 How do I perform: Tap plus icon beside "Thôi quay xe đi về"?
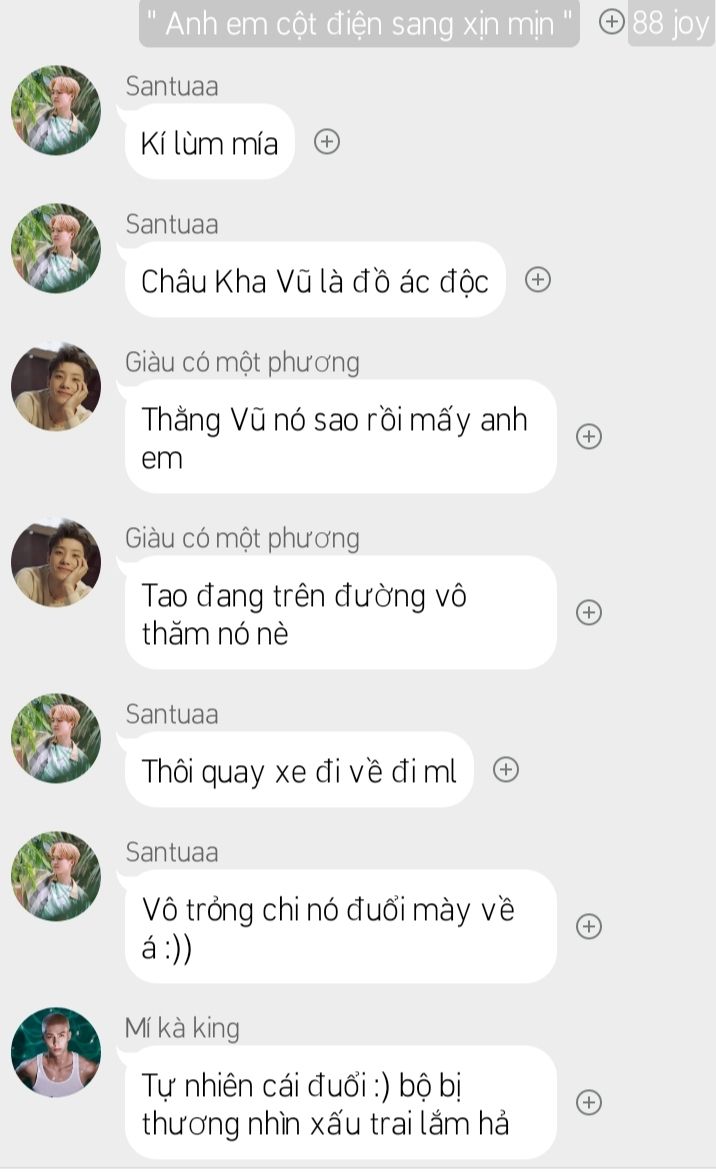[x=506, y=769]
